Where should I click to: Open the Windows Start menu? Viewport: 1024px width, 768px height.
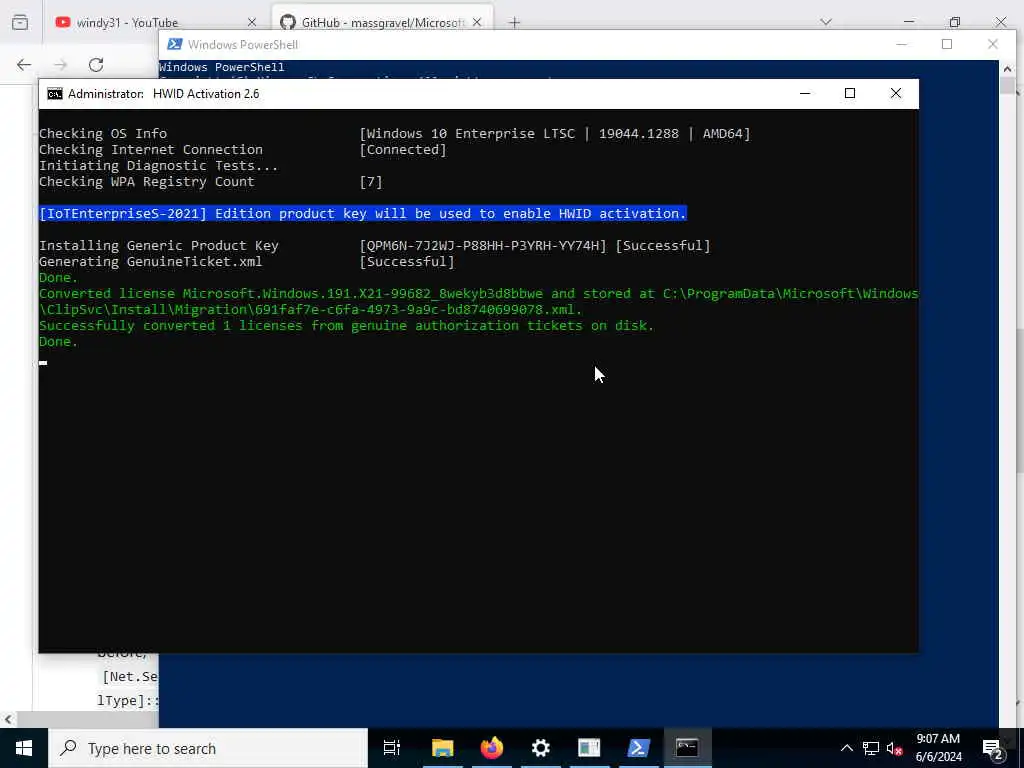tap(24, 748)
